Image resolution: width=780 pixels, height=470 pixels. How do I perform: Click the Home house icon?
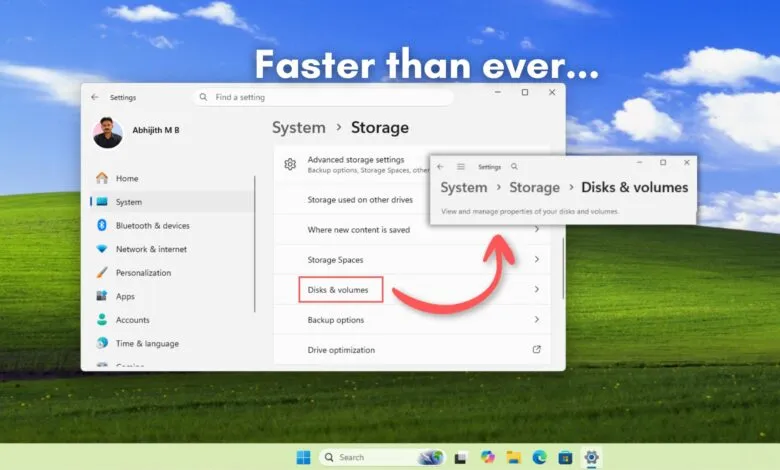tap(102, 178)
